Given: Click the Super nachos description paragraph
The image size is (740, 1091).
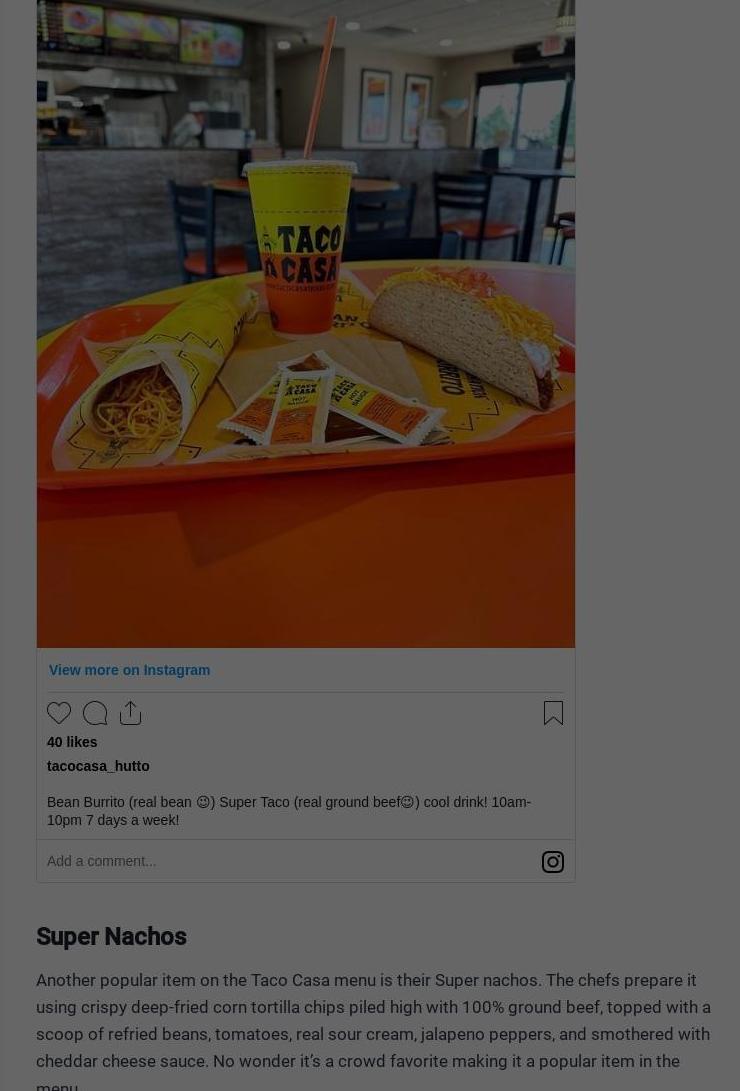Looking at the screenshot, I should coord(373,1034).
